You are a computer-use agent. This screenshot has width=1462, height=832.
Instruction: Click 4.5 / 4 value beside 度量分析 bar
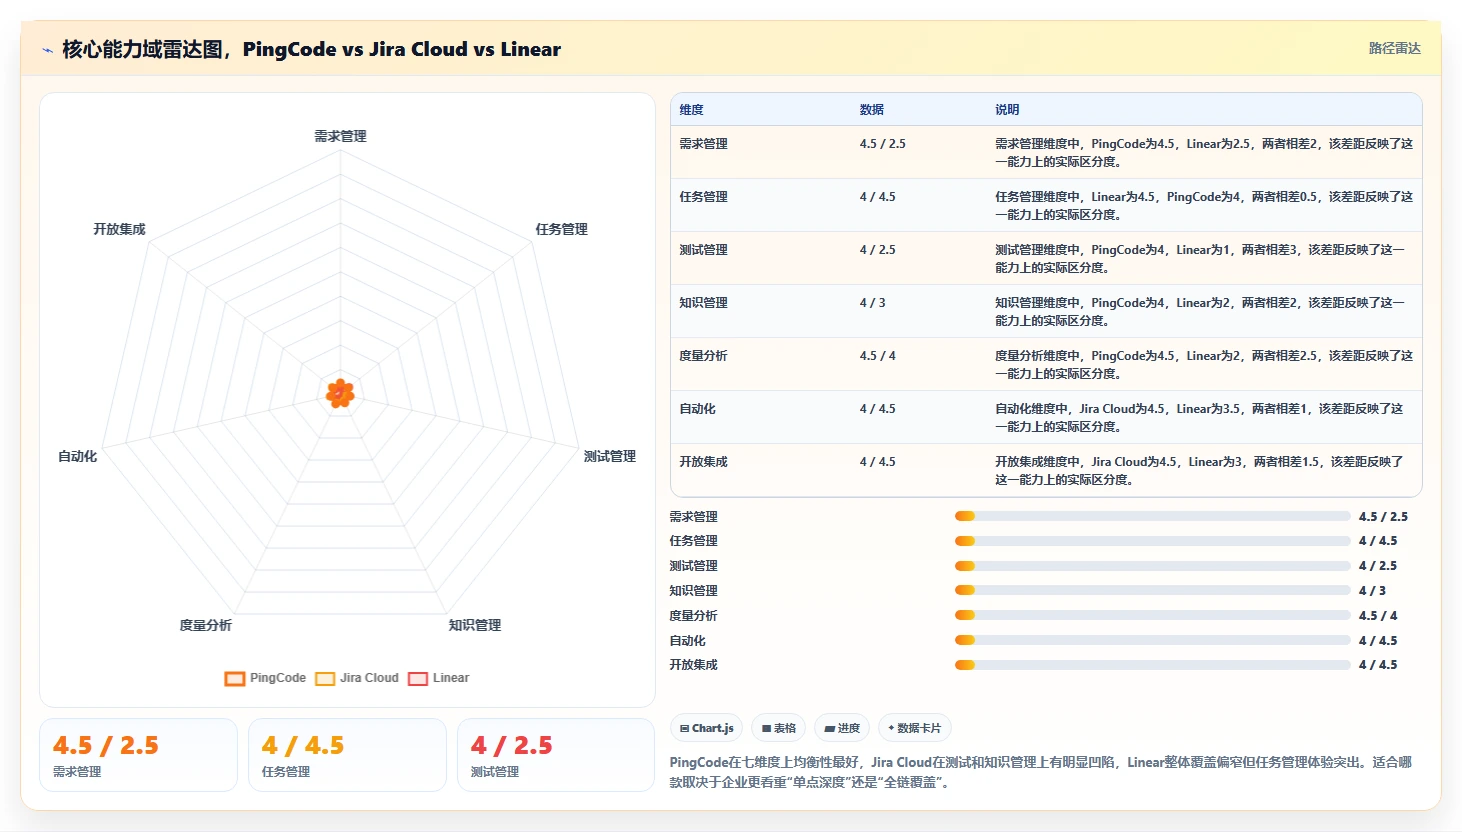(1378, 616)
